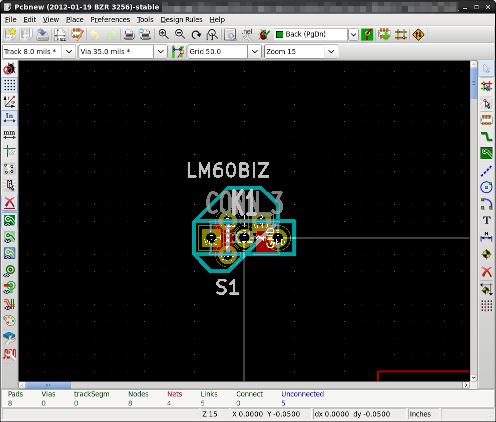496x422 pixels.
Task: Click the FreeRoute yellow diamond icon
Action: (x=418, y=34)
